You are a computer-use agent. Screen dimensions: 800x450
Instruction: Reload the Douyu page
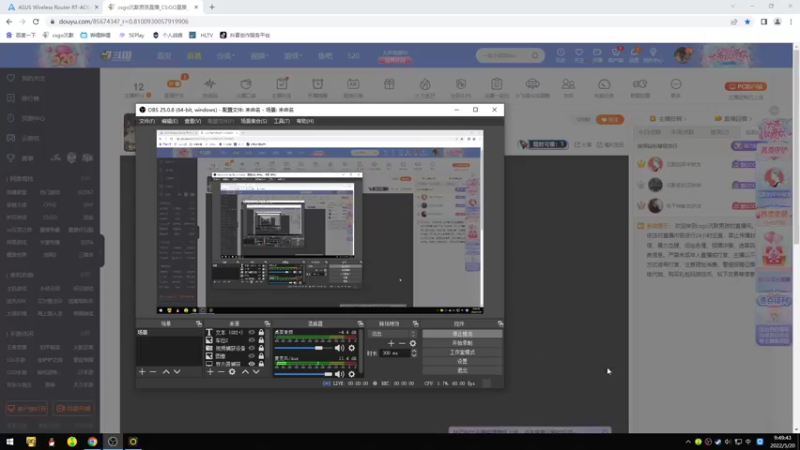pos(36,21)
